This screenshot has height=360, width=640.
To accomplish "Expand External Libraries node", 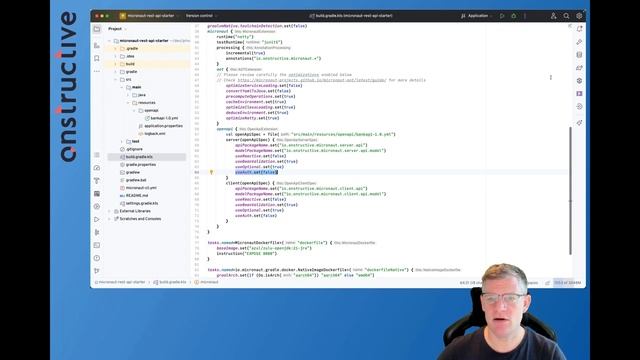I will (109, 211).
